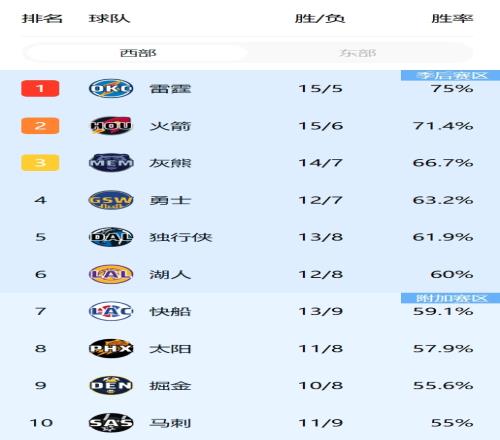The height and width of the screenshot is (440, 500).
Task: Tap the GSW Warriors logo
Action: coord(111,200)
